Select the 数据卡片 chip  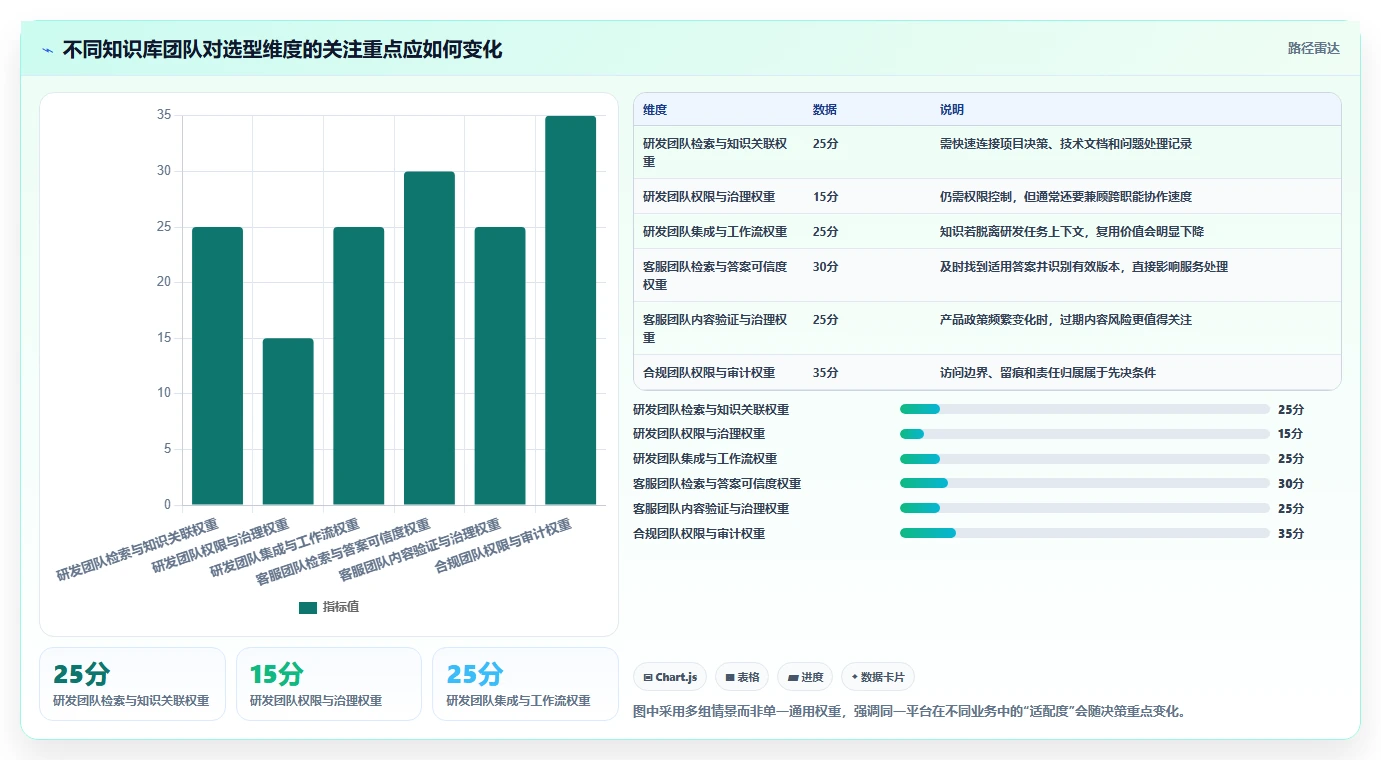[878, 677]
